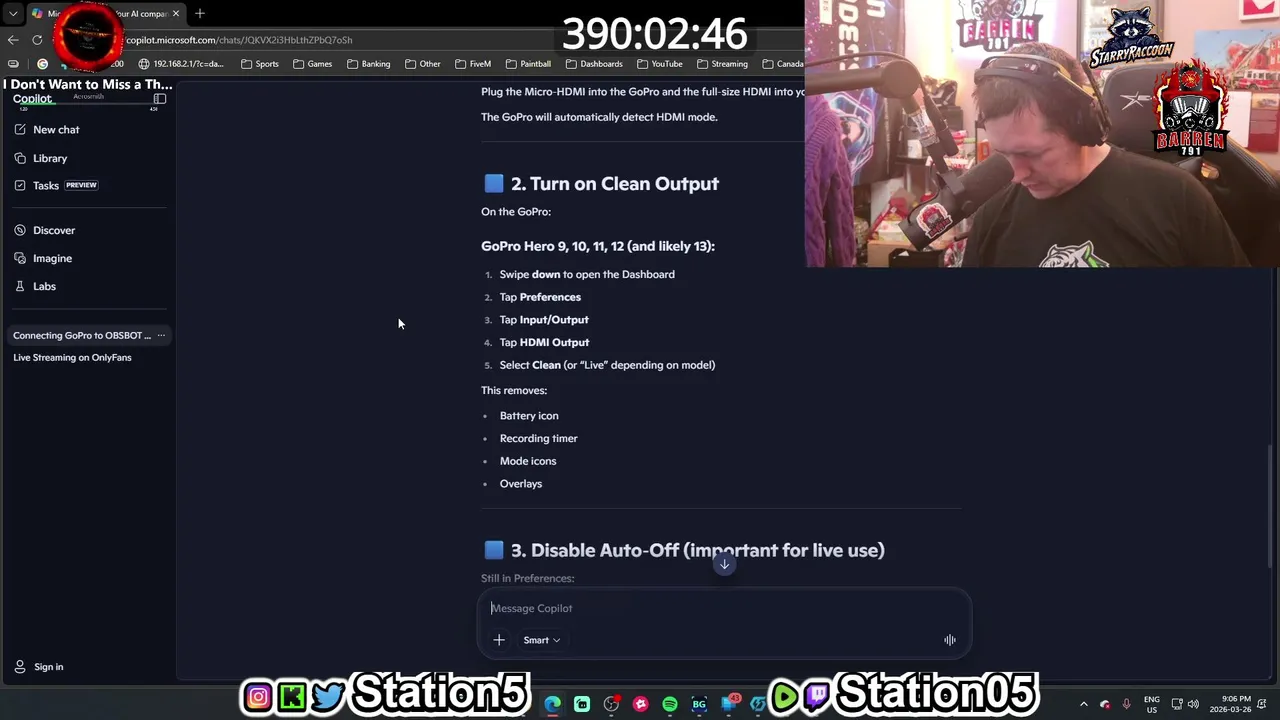This screenshot has width=1280, height=720.
Task: Open Microsoft Edge from taskbar
Action: 552,704
